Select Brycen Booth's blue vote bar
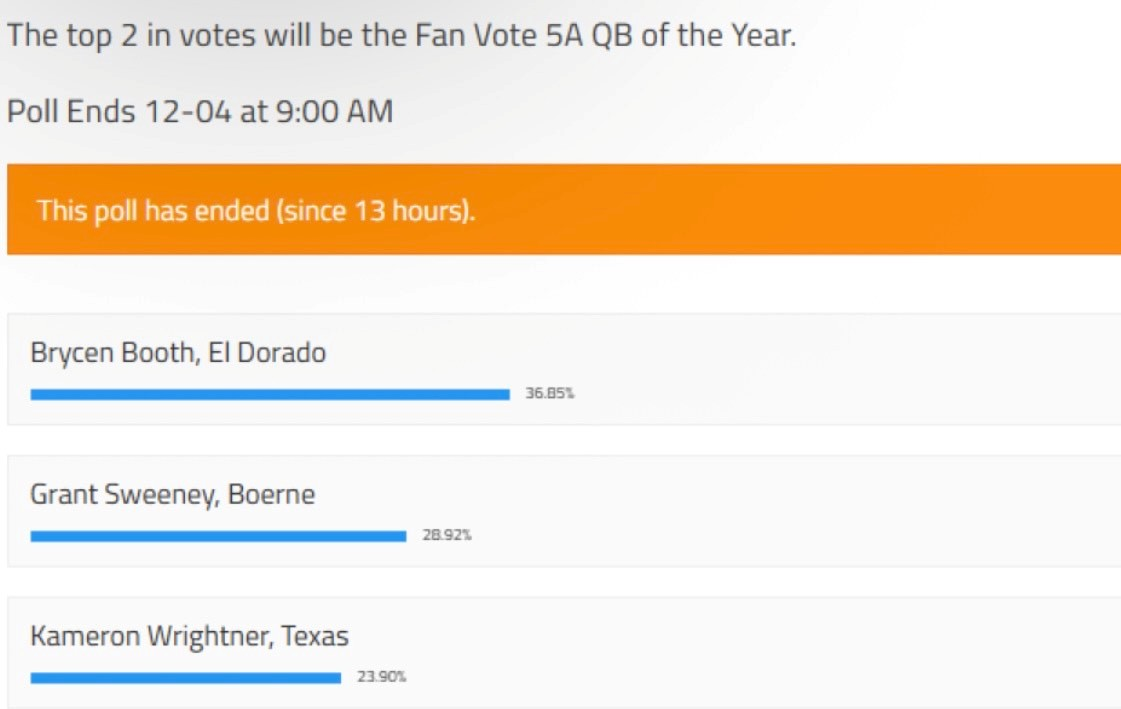Viewport: 1121px width, 709px height. [x=270, y=394]
